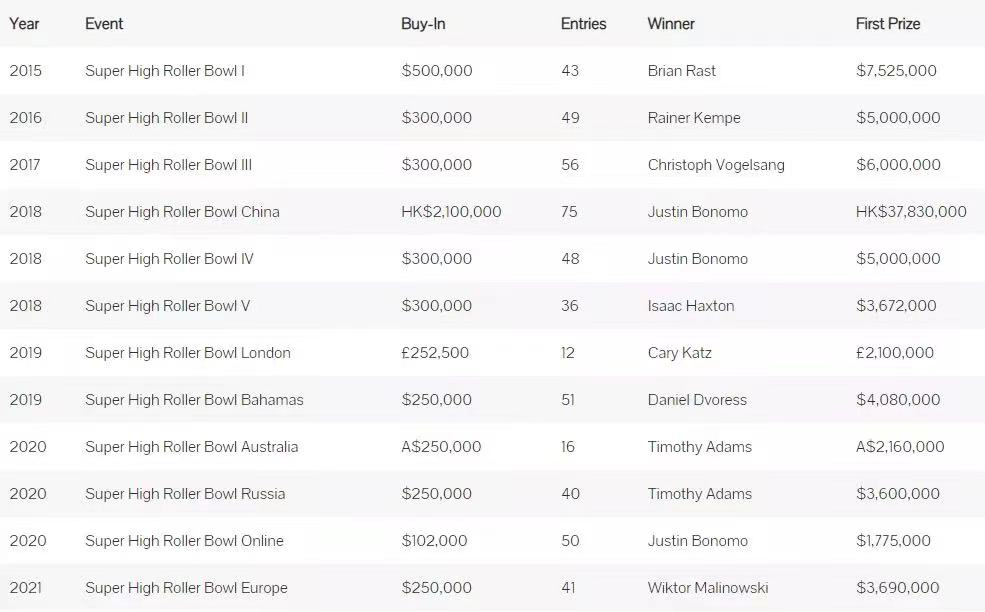Click the Entries column header
Image resolution: width=985 pixels, height=612 pixels.
(584, 24)
